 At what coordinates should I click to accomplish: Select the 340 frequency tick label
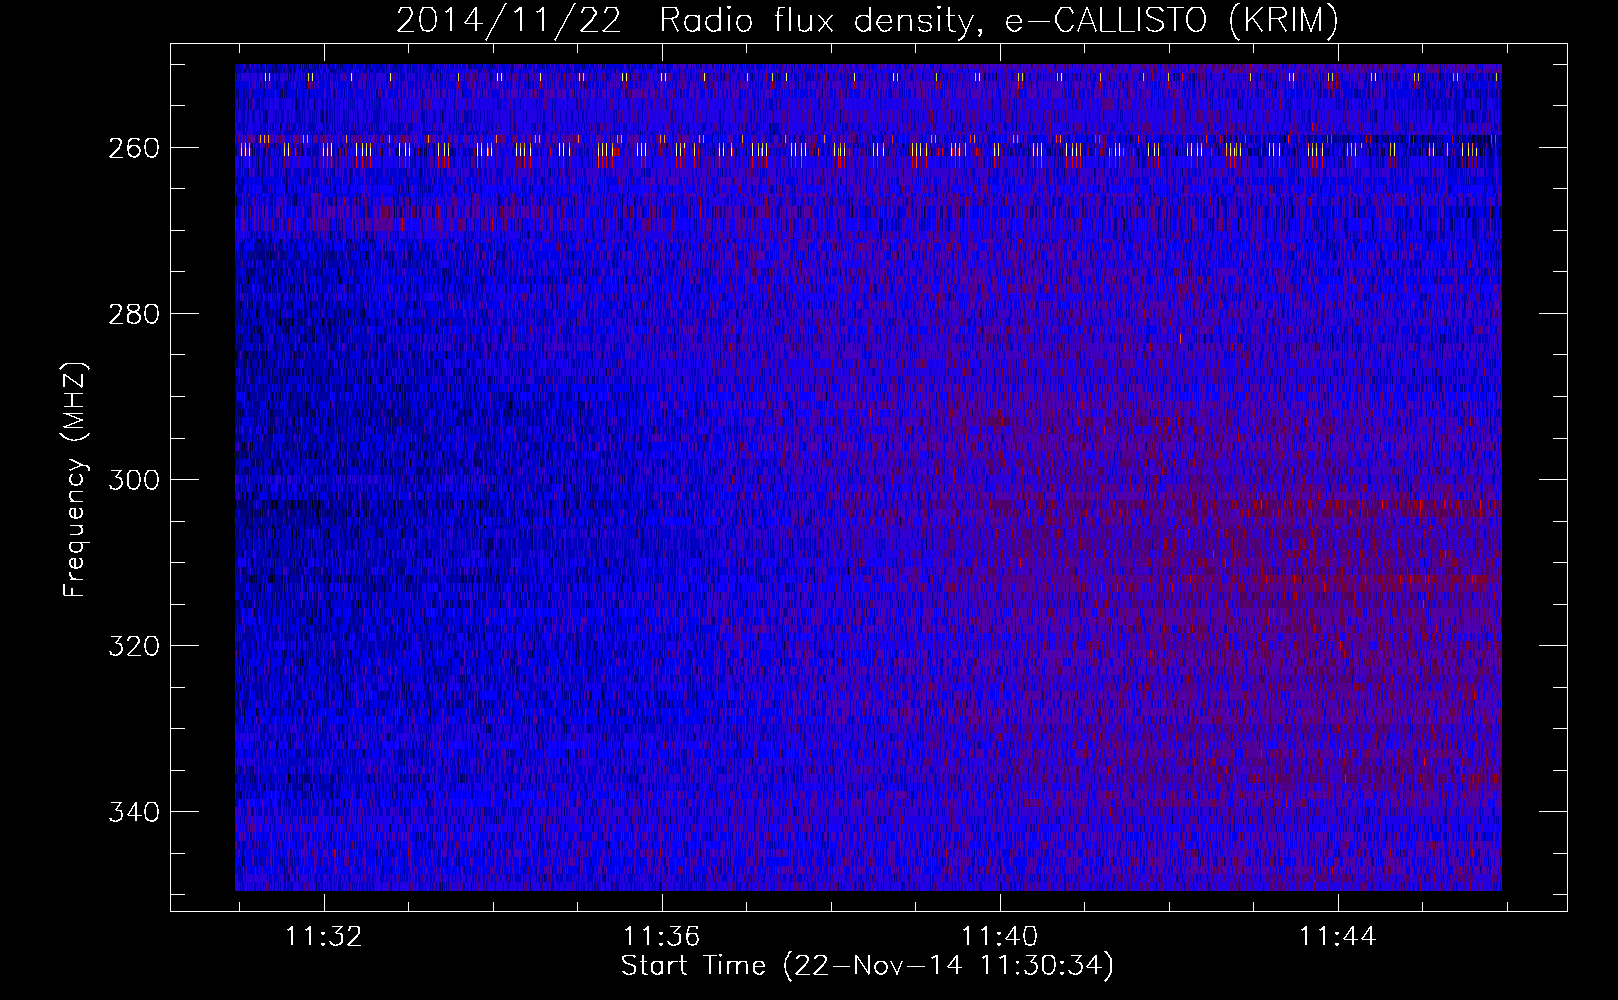tap(133, 812)
